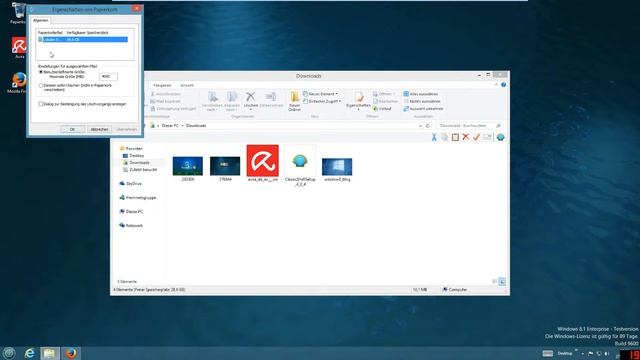The width and height of the screenshot is (640, 360).
Task: Click the Start button shell icon
Action: pyautogui.click(x=9, y=353)
